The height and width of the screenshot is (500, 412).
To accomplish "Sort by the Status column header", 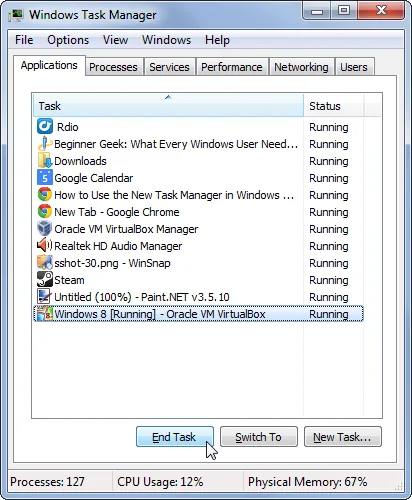I will (x=333, y=106).
